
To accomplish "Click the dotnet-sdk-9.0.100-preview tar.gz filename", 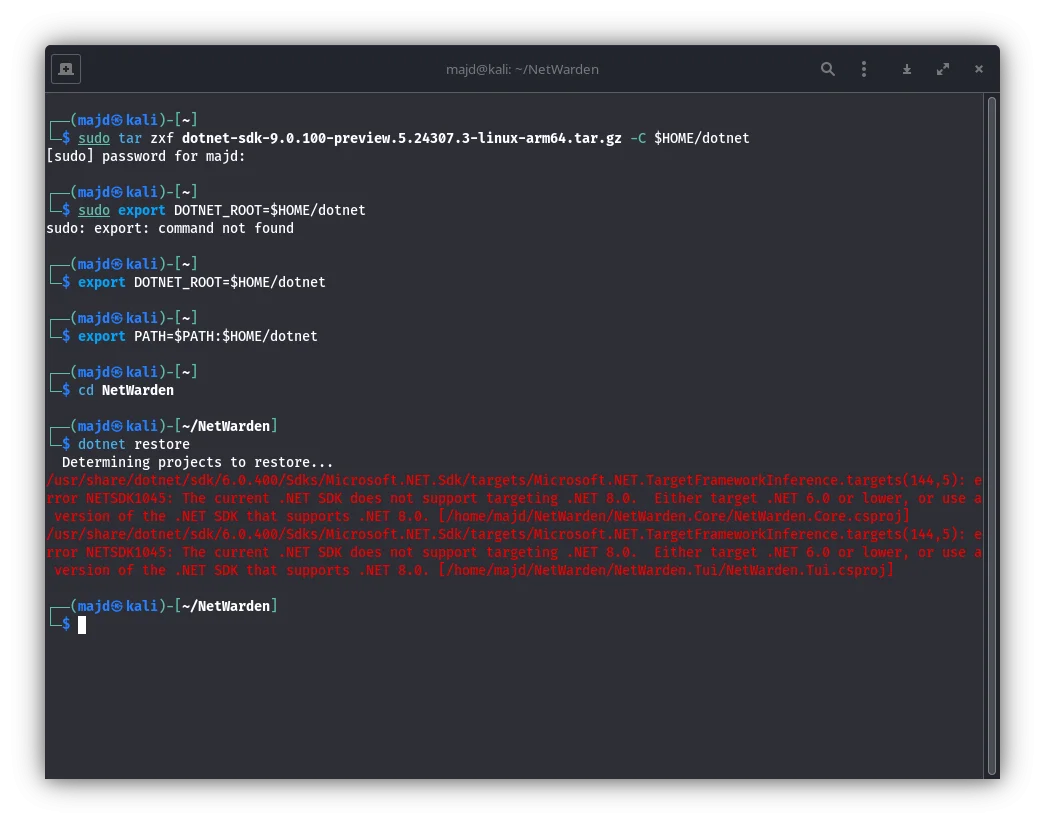I will coord(401,139).
